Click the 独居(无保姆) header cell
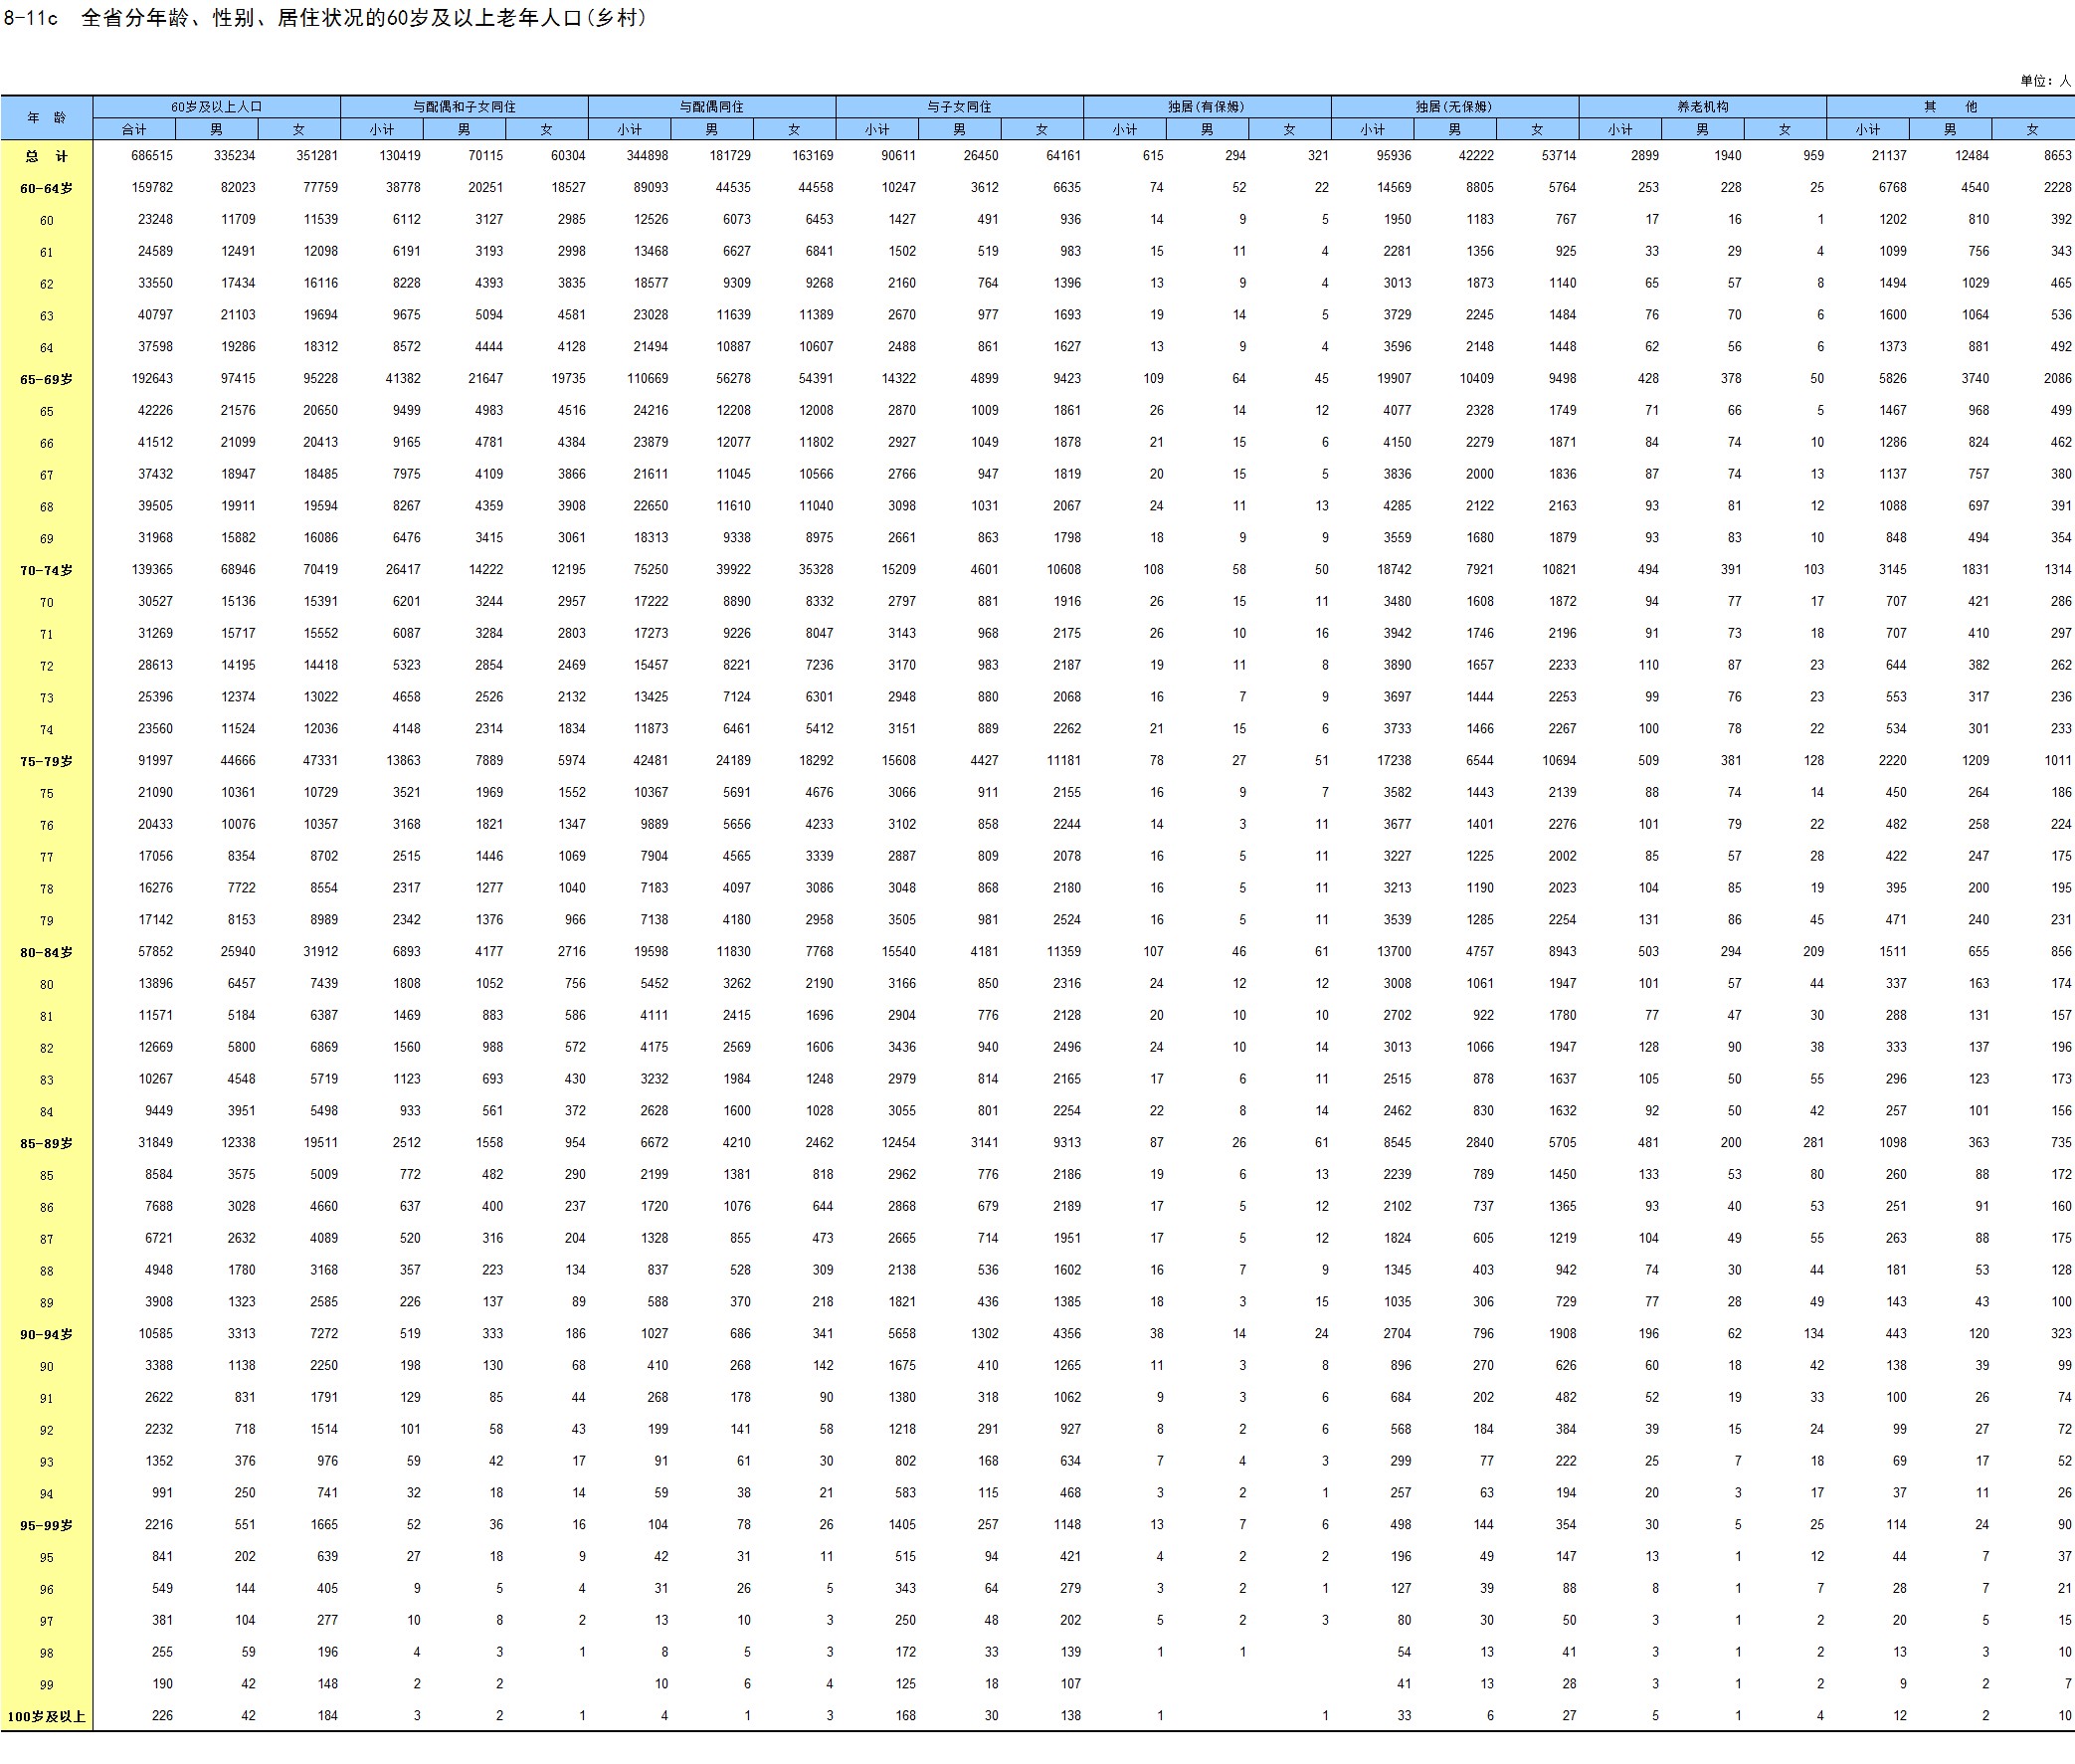 1454,107
